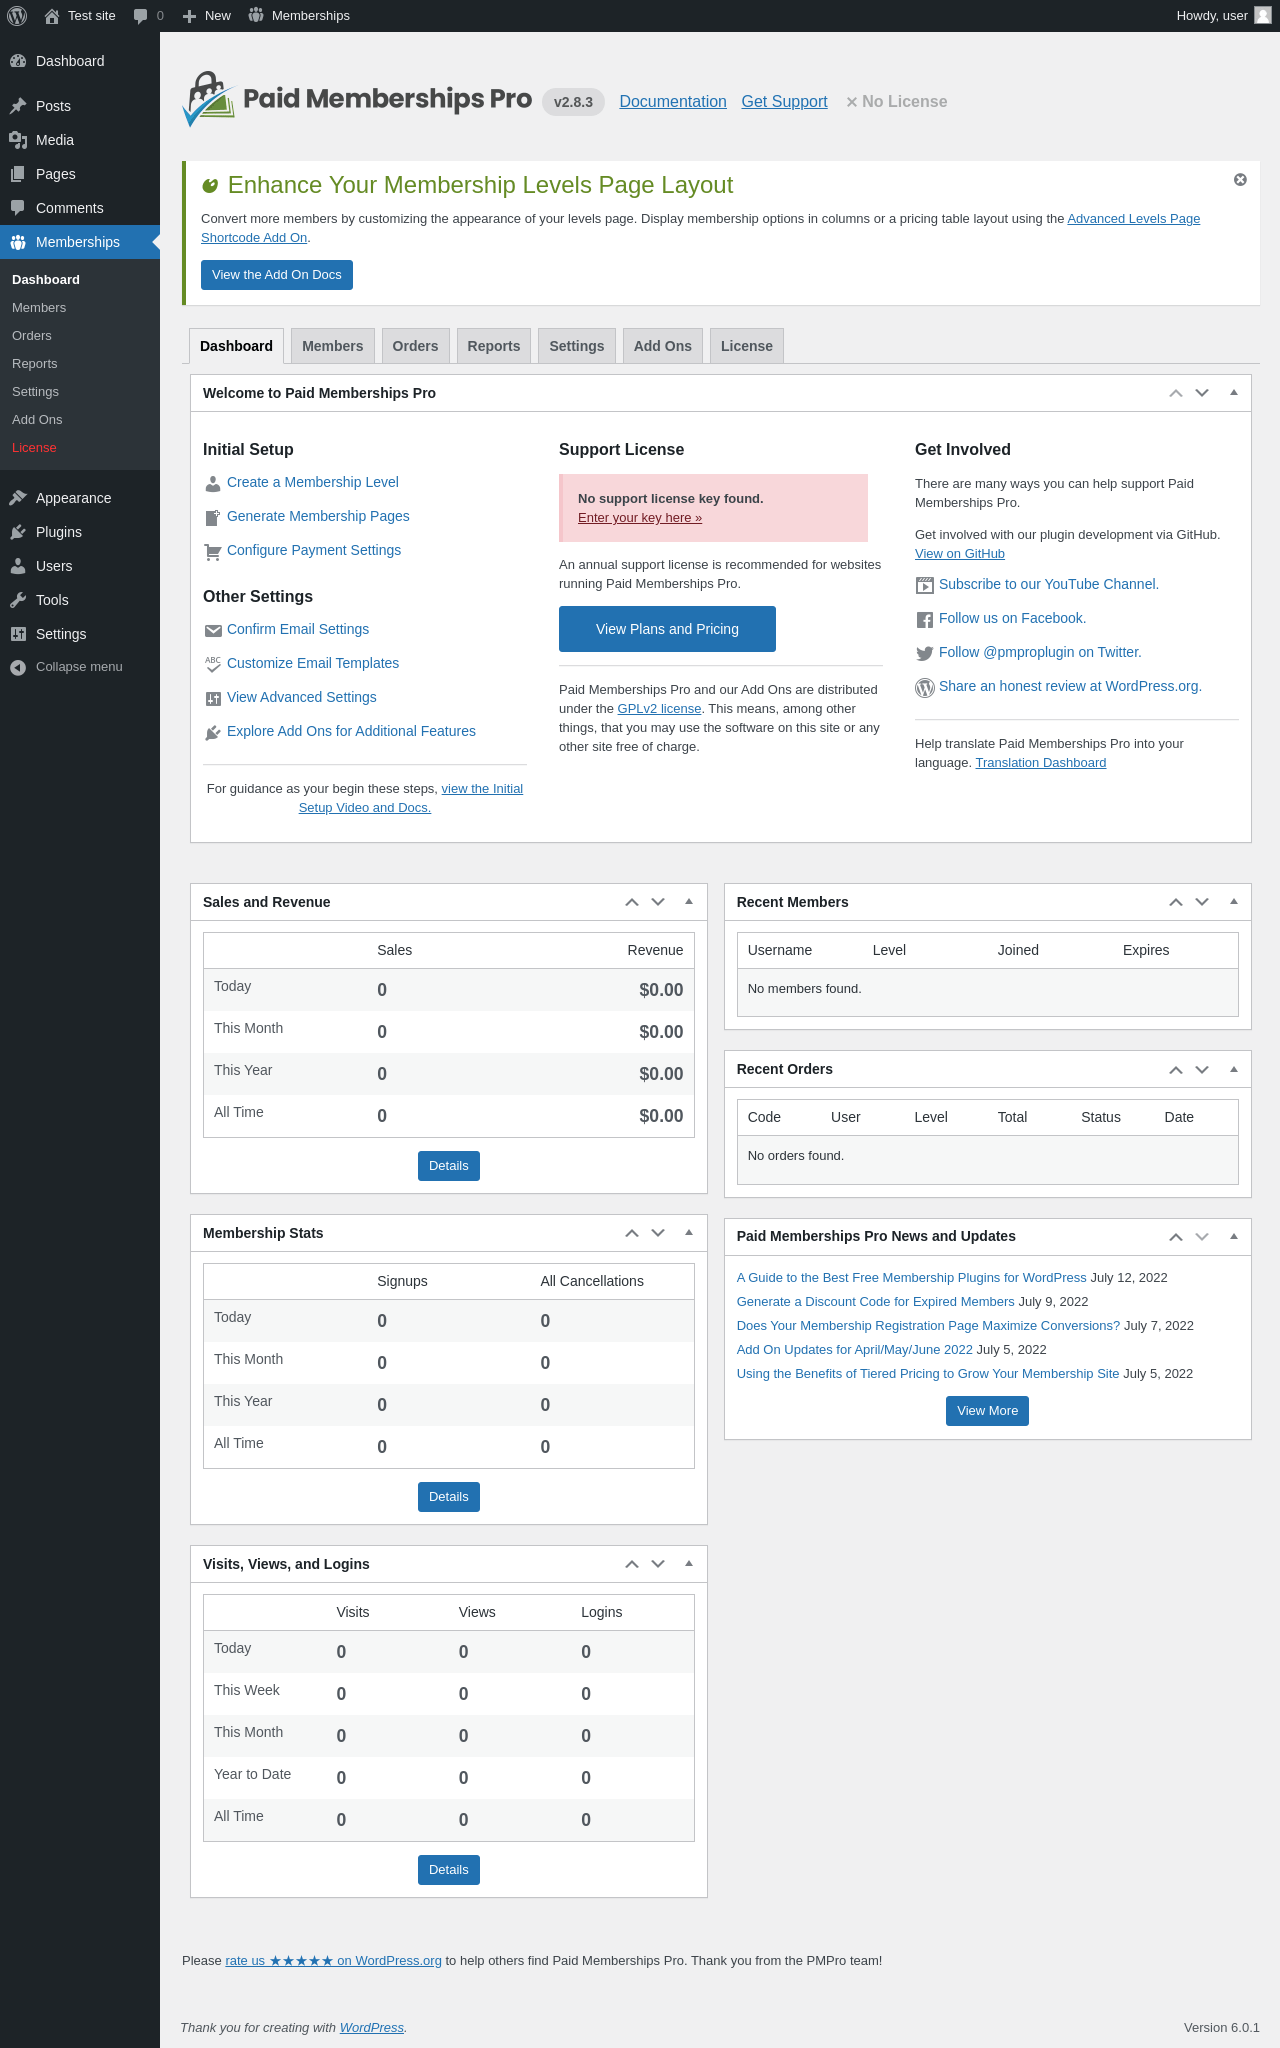
Task: Open the GPLv2 license link
Action: 659,709
